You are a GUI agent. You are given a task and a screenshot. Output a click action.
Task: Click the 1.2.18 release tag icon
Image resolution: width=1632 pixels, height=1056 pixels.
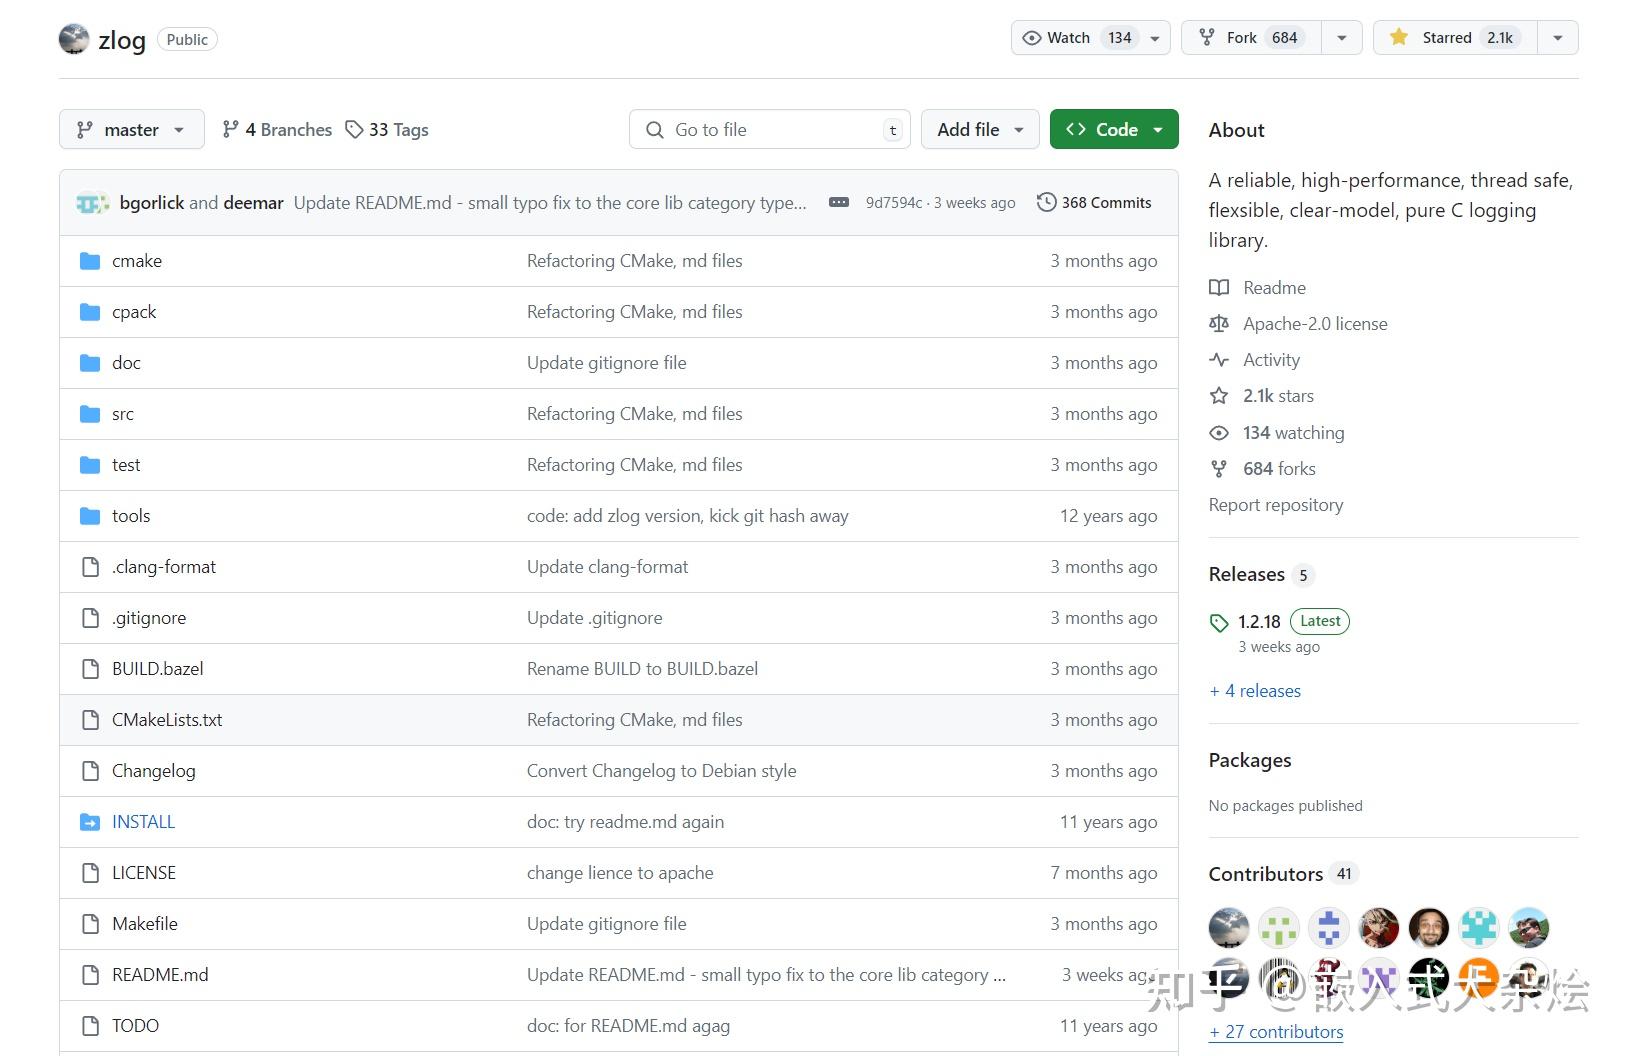tap(1219, 622)
